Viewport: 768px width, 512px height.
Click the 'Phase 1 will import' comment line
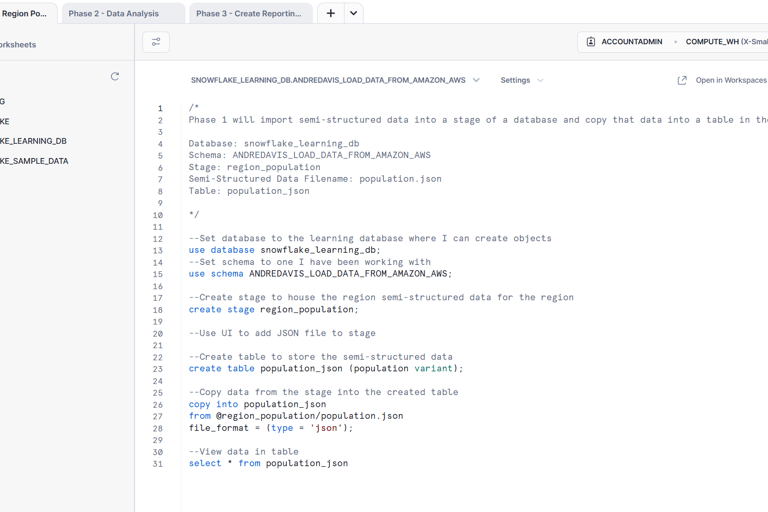pos(478,120)
